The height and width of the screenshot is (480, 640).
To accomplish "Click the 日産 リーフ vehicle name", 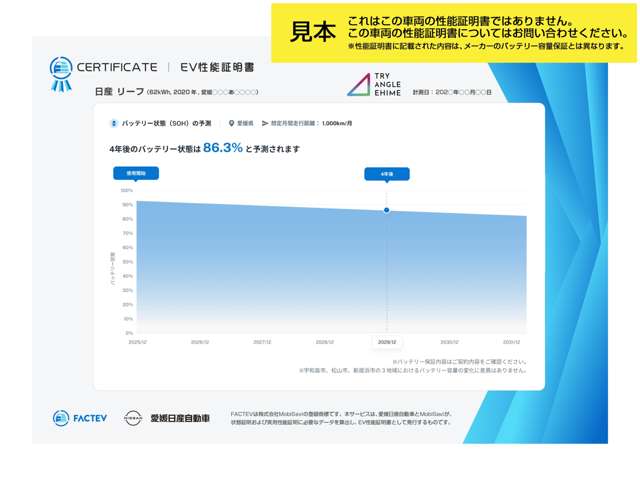I will (x=119, y=92).
